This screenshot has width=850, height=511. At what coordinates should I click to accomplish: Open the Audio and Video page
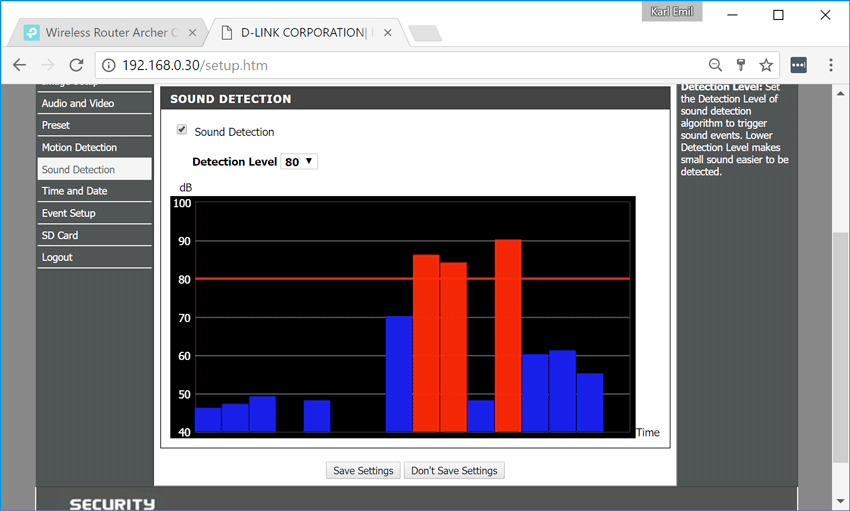click(x=77, y=103)
